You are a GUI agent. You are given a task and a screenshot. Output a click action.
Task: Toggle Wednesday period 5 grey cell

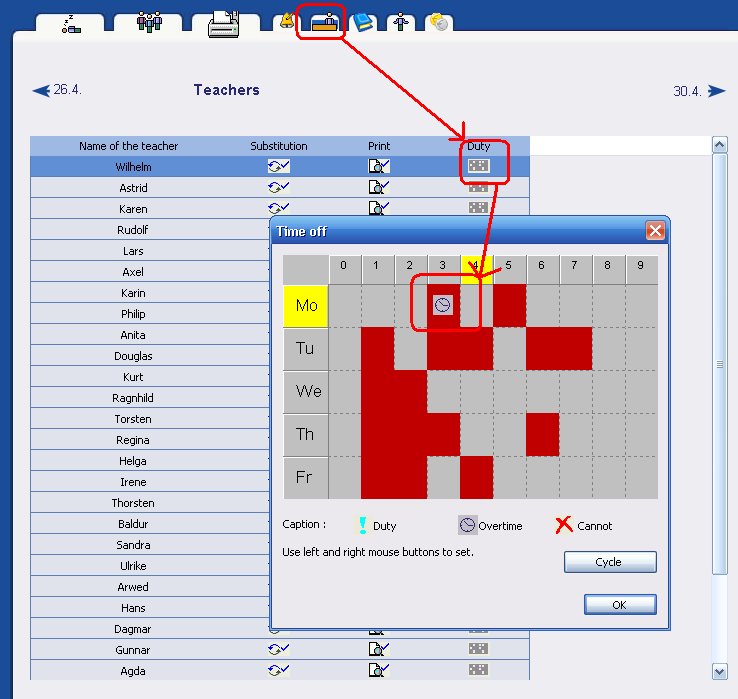[x=510, y=392]
